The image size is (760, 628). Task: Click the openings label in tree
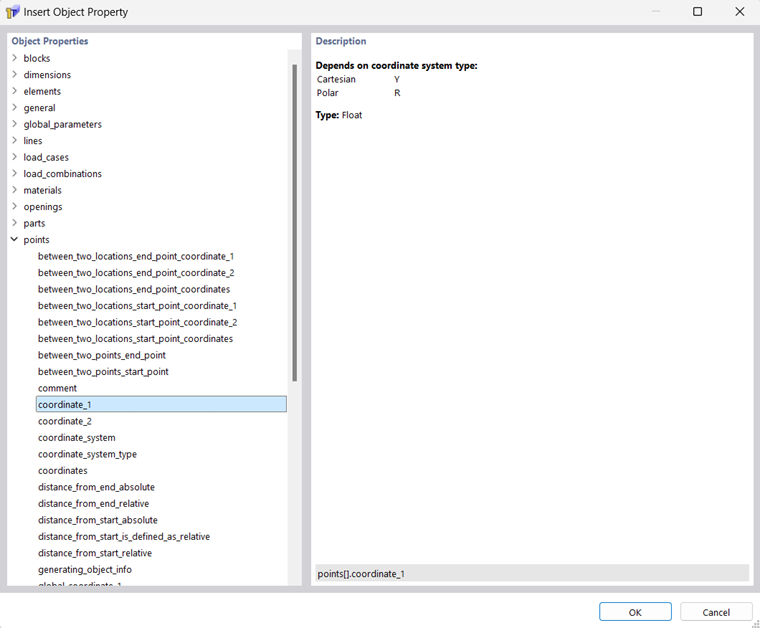(43, 206)
